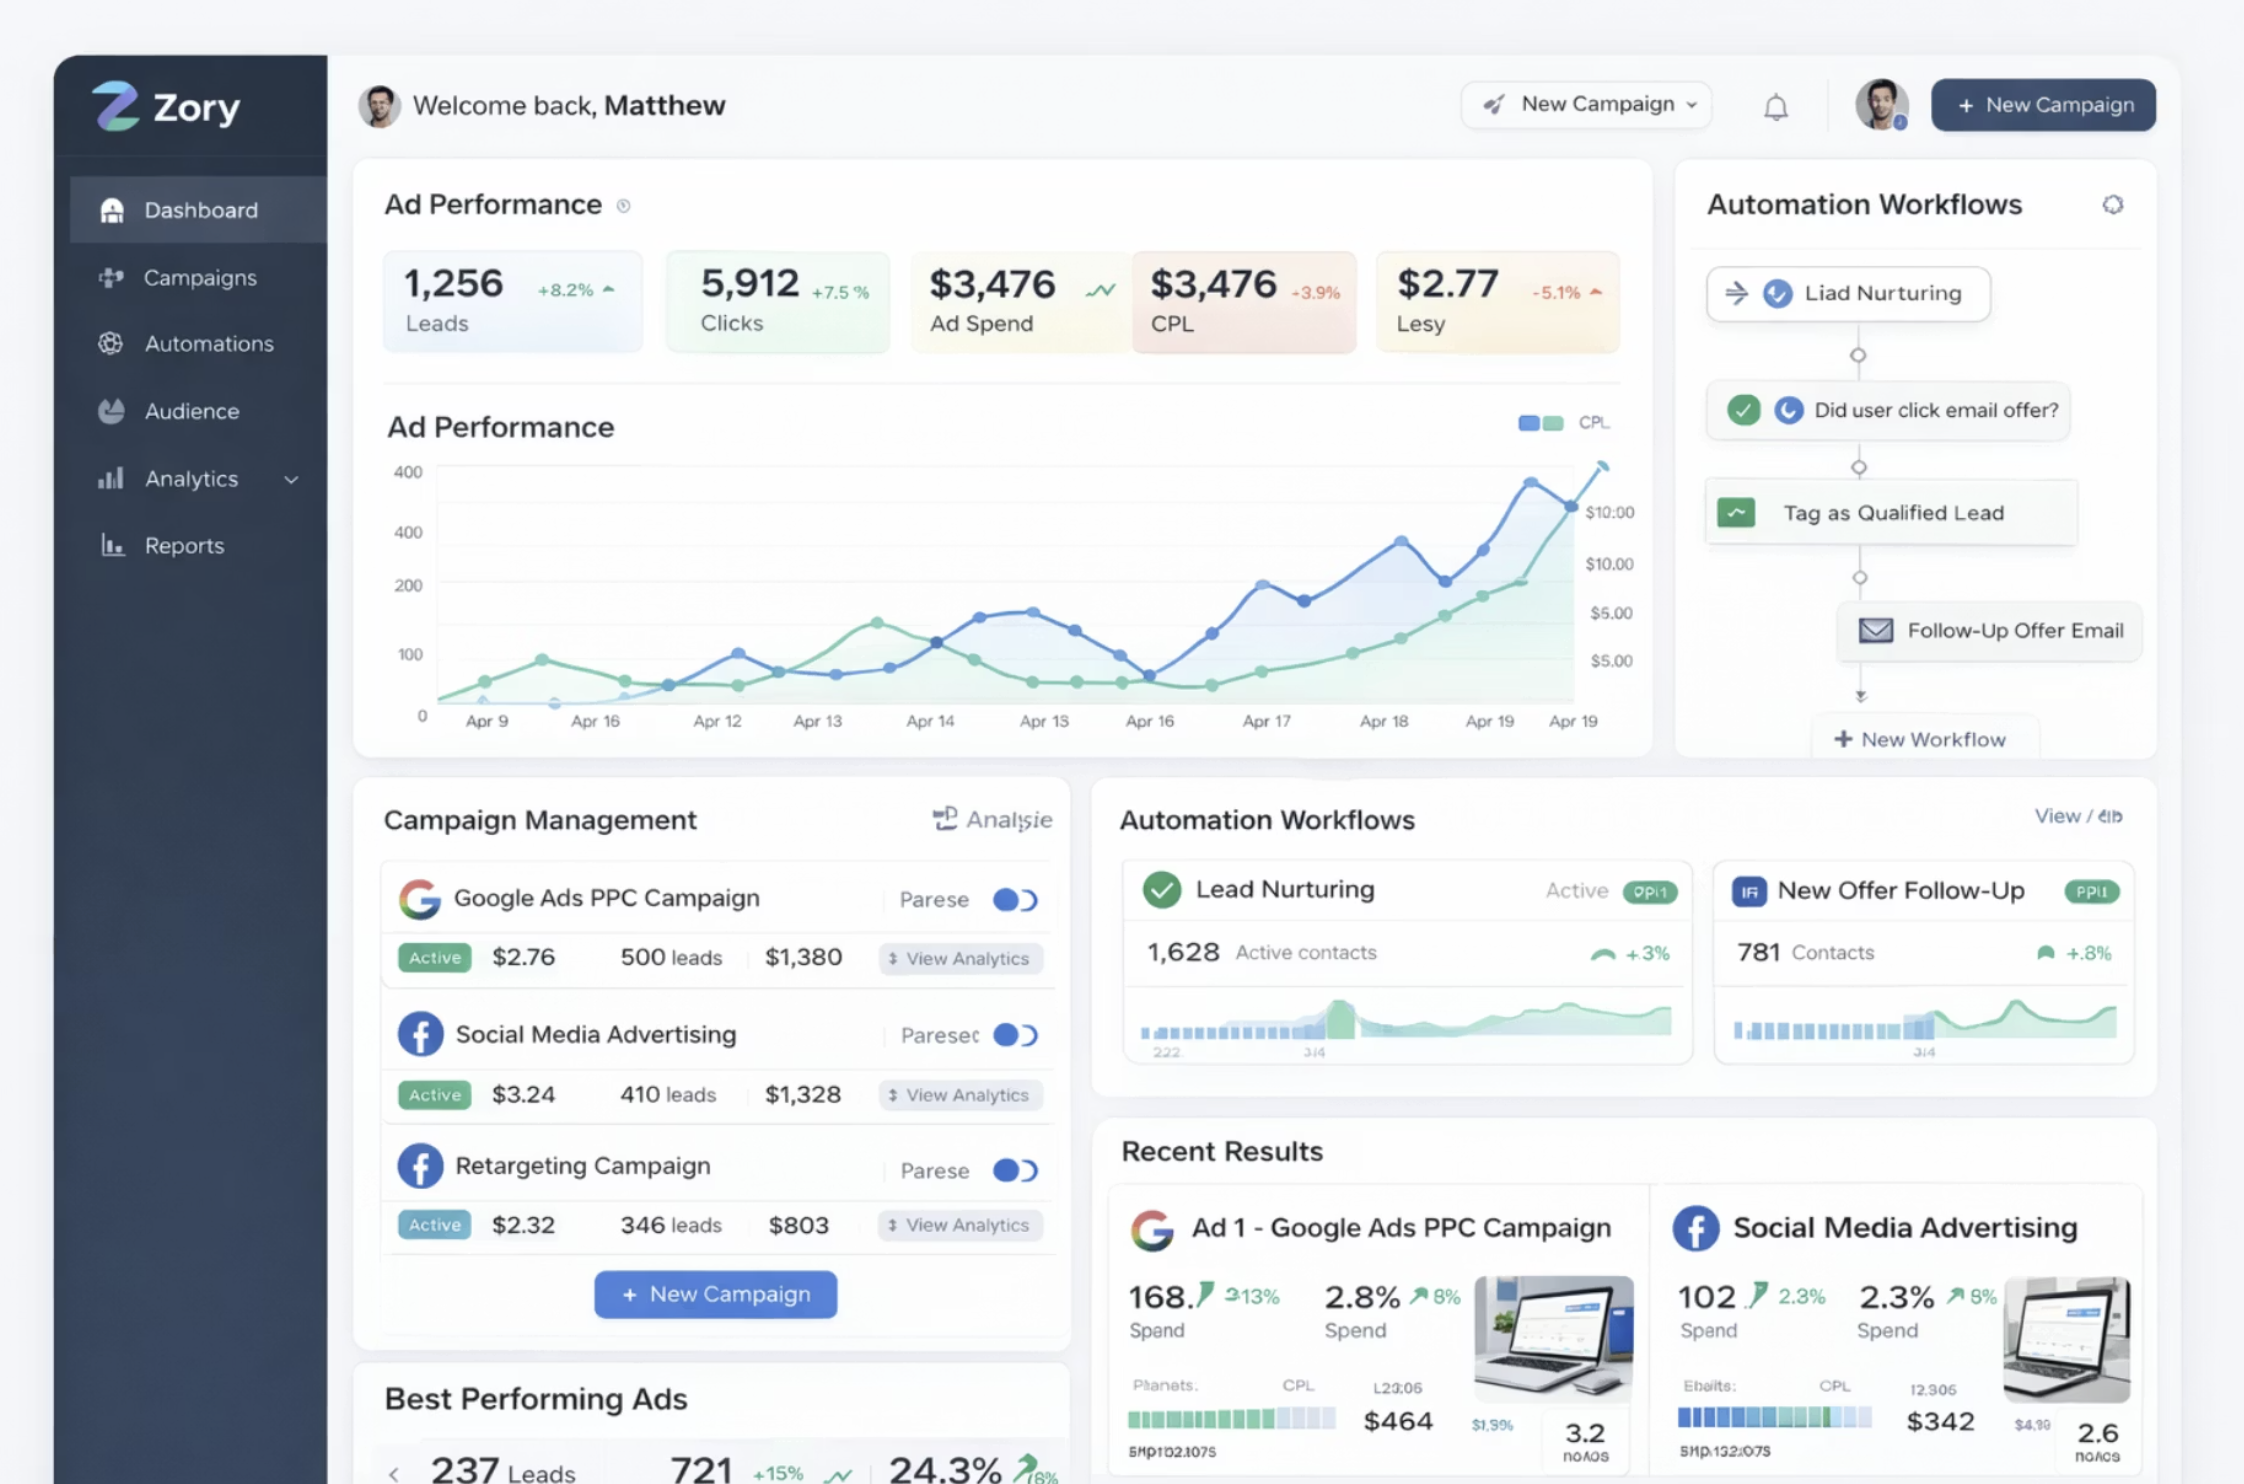Click the Follow-Up Offer Email envelope icon
Image resolution: width=2244 pixels, height=1484 pixels.
click(x=1875, y=631)
